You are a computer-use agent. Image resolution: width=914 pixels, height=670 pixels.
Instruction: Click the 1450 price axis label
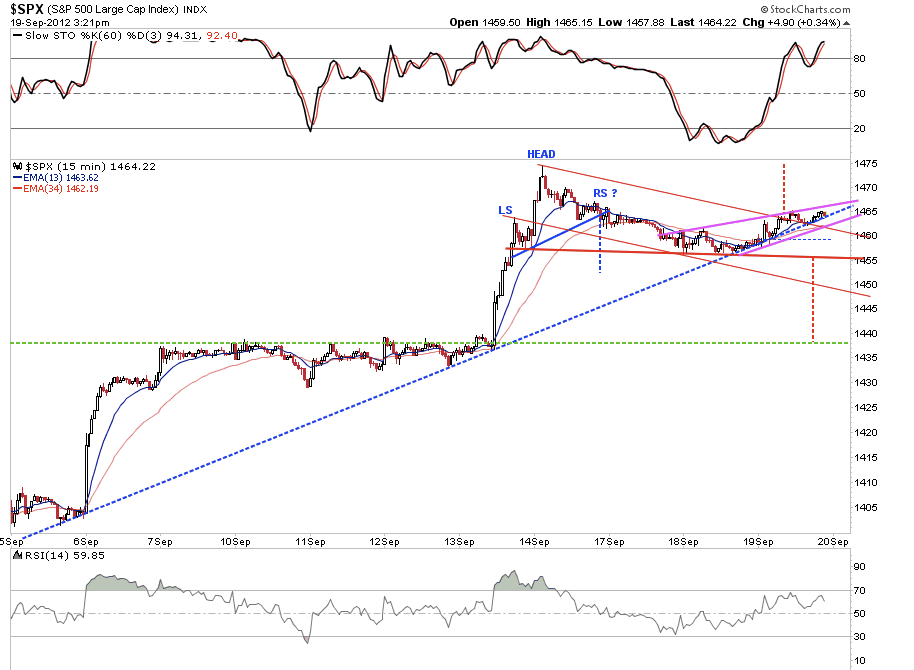866,285
